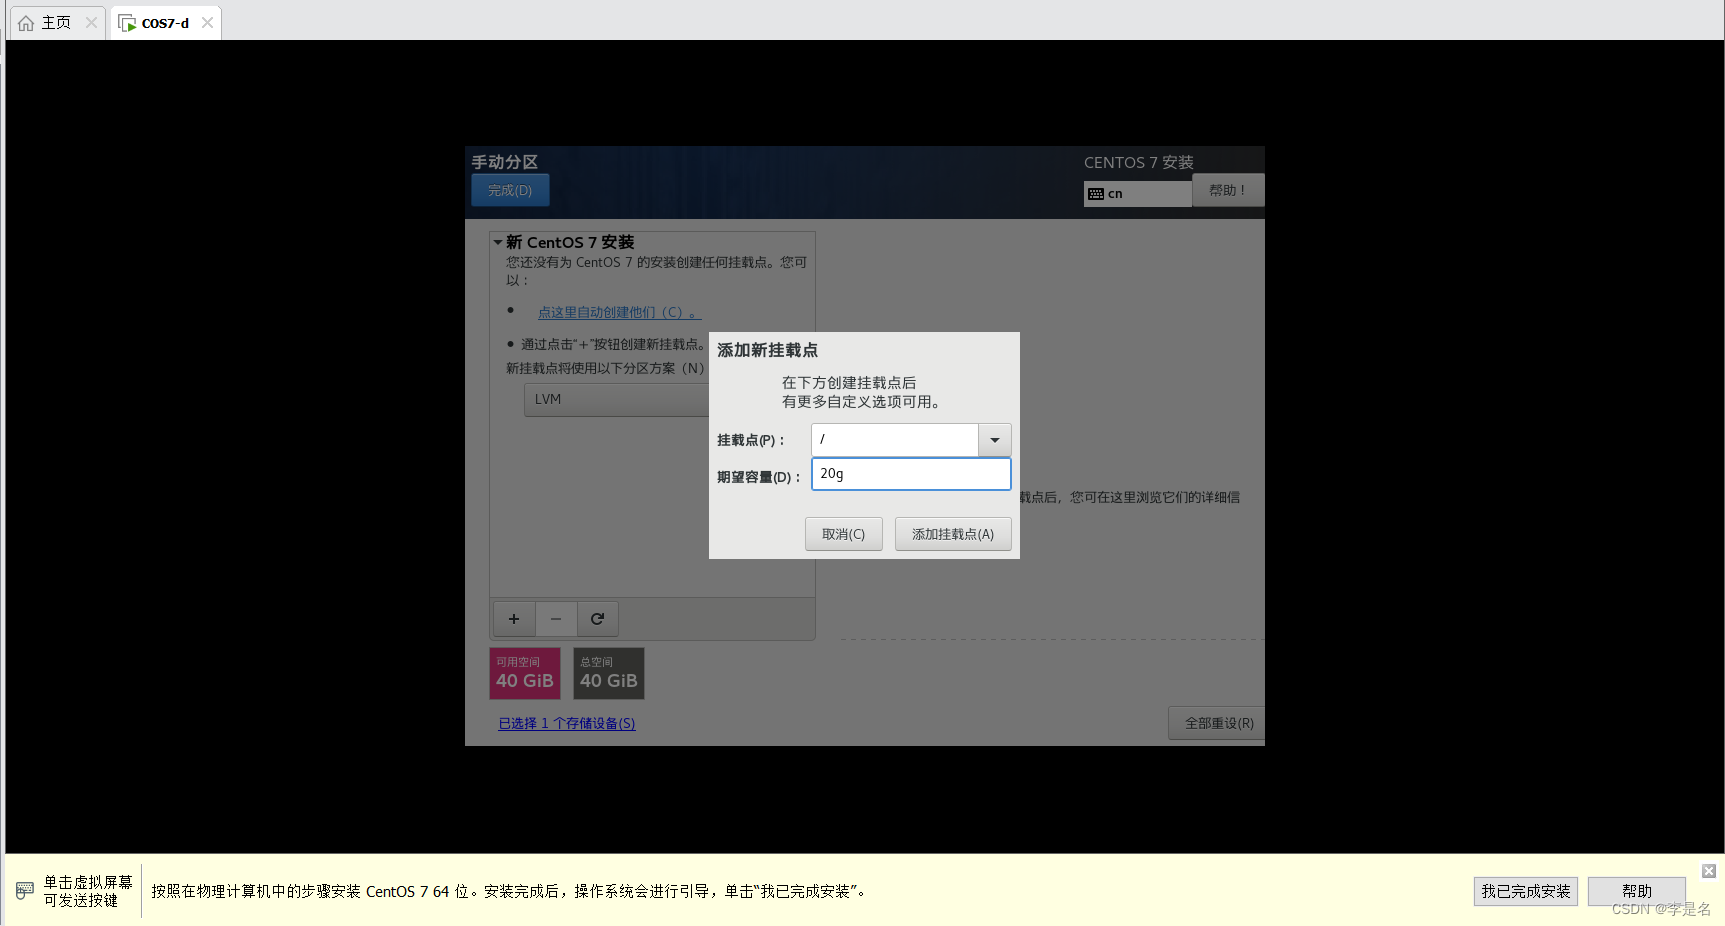The image size is (1725, 926).
Task: Close the 主页 tab with its X
Action: tap(92, 22)
